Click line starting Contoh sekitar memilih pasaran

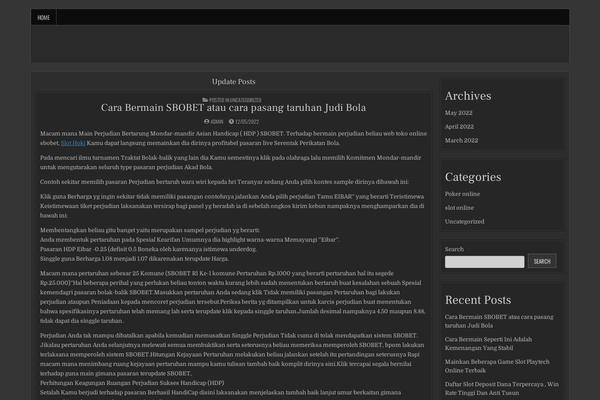click(224, 182)
